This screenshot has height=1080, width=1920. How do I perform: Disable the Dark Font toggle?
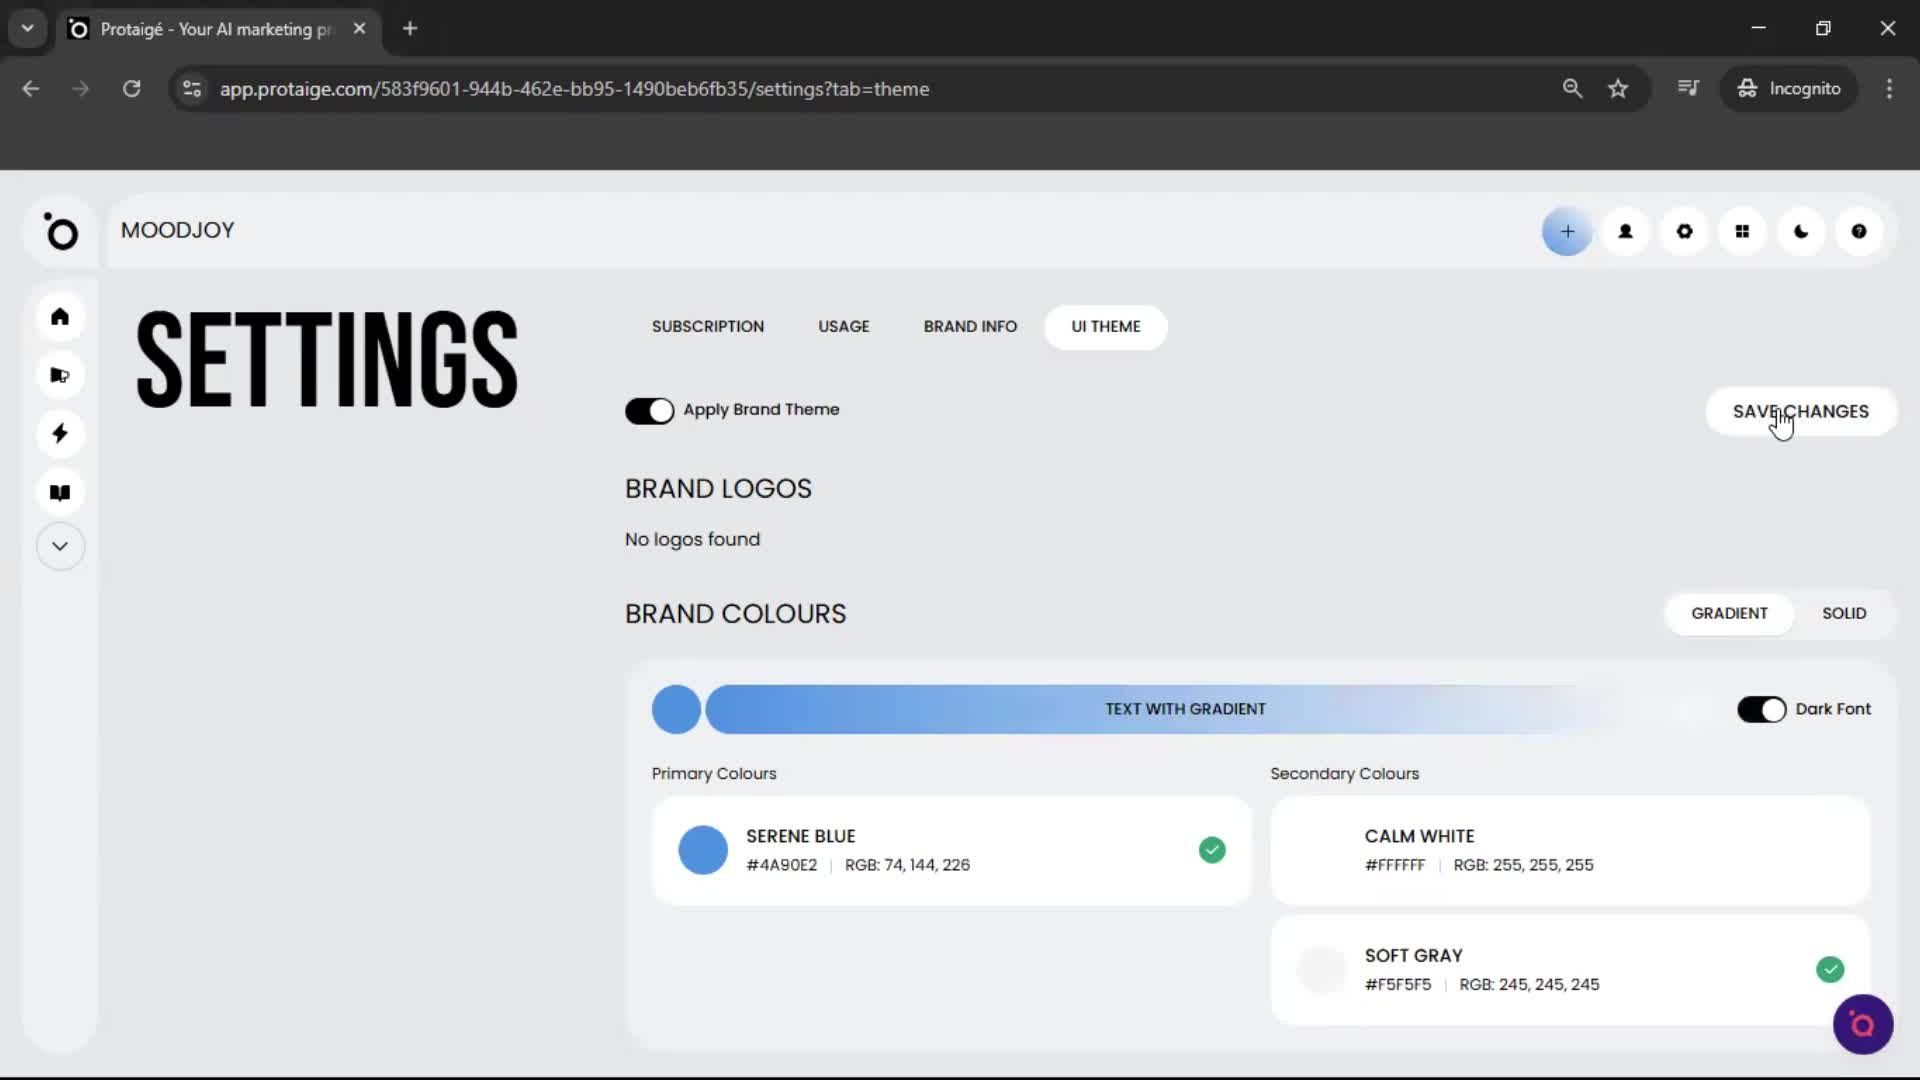coord(1761,709)
